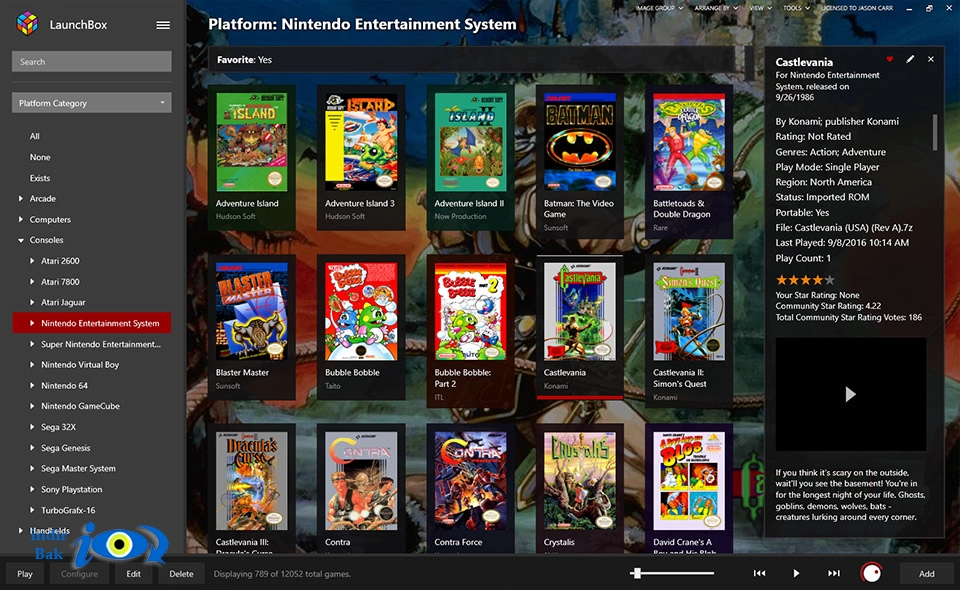Select Nintendo Virtual Boy platform
Viewport: 960px width, 590px height.
pyautogui.click(x=80, y=365)
